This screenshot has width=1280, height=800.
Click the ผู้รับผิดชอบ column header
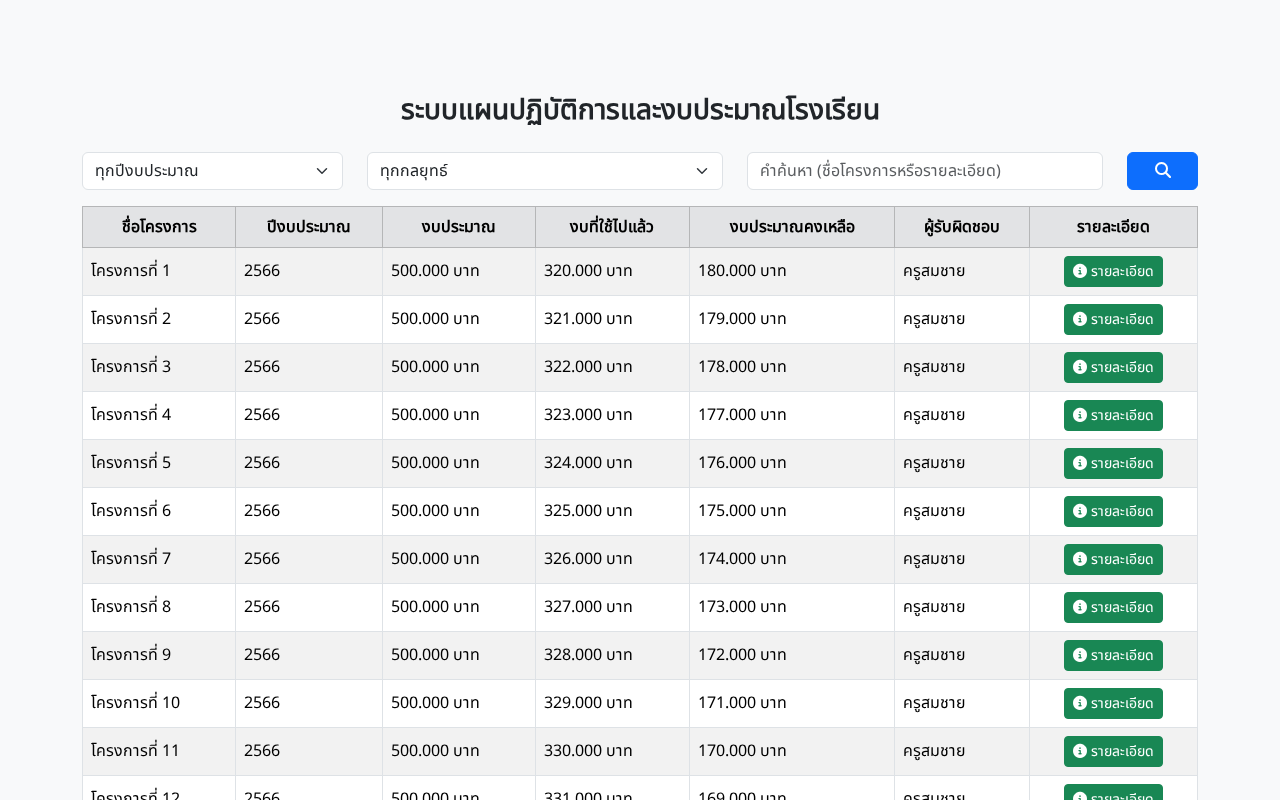coord(962,227)
